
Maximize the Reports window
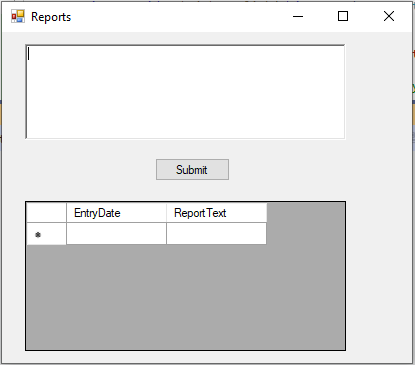click(343, 16)
